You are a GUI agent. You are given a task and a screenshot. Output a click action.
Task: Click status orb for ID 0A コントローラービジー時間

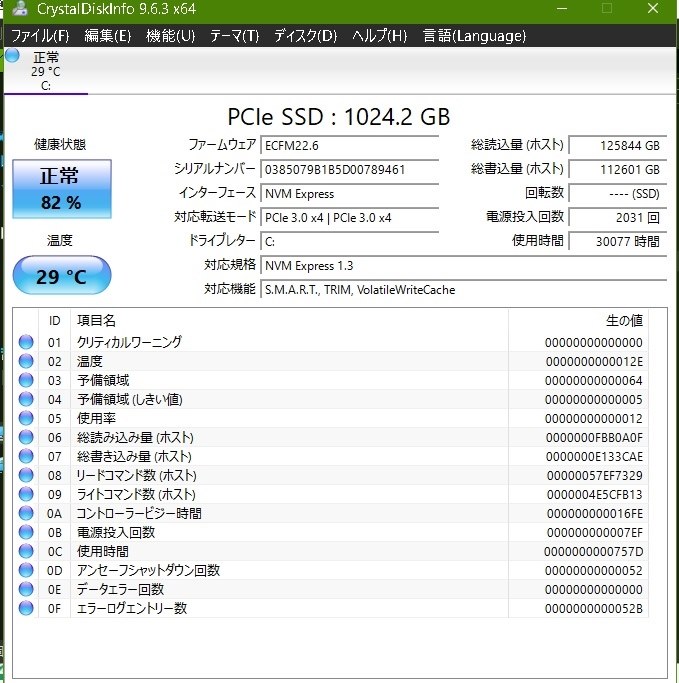(x=26, y=514)
